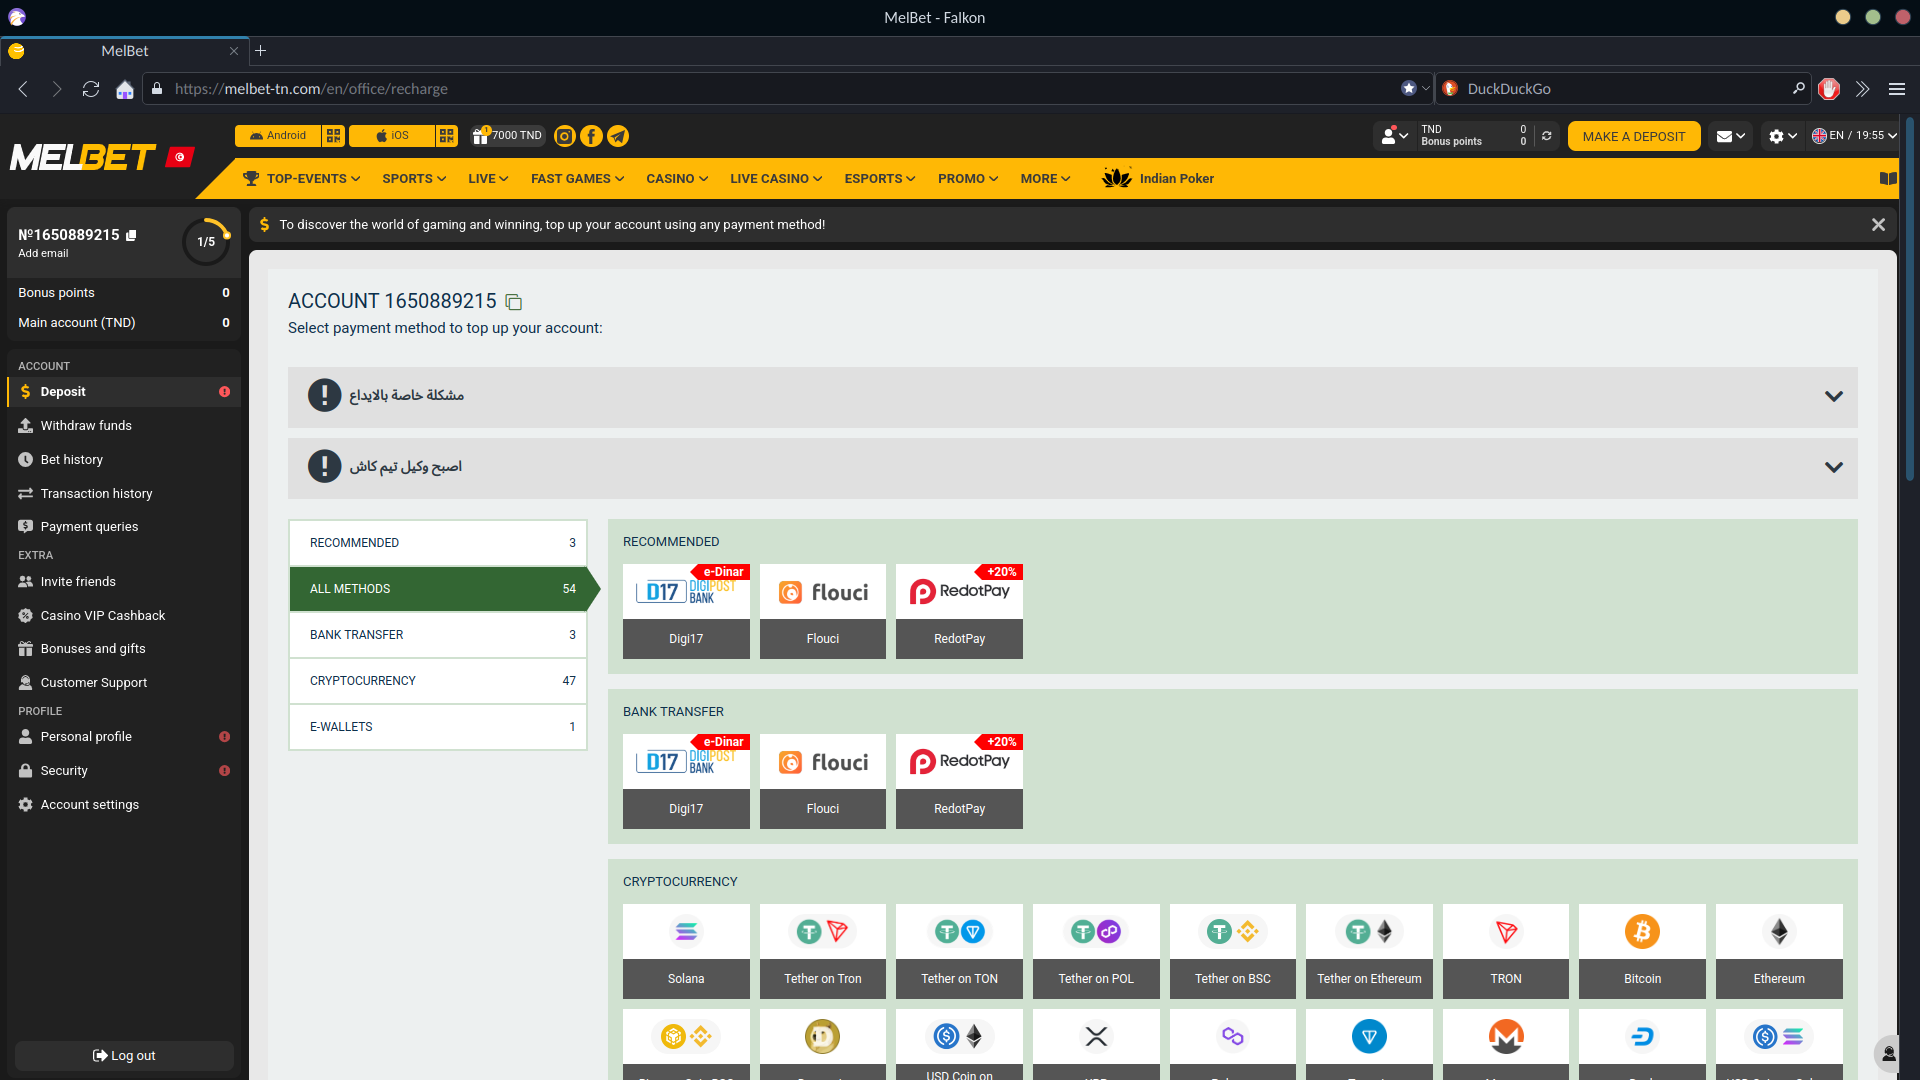The height and width of the screenshot is (1080, 1920).
Task: Expand the second Arabic agent notice
Action: [x=1072, y=467]
